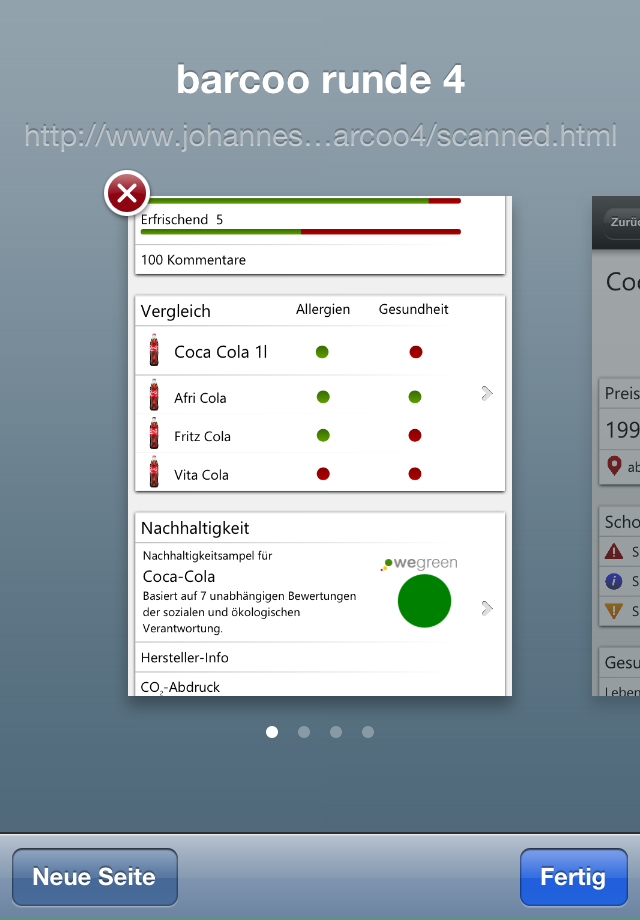Tap the Zurück button in next page

coord(622,223)
